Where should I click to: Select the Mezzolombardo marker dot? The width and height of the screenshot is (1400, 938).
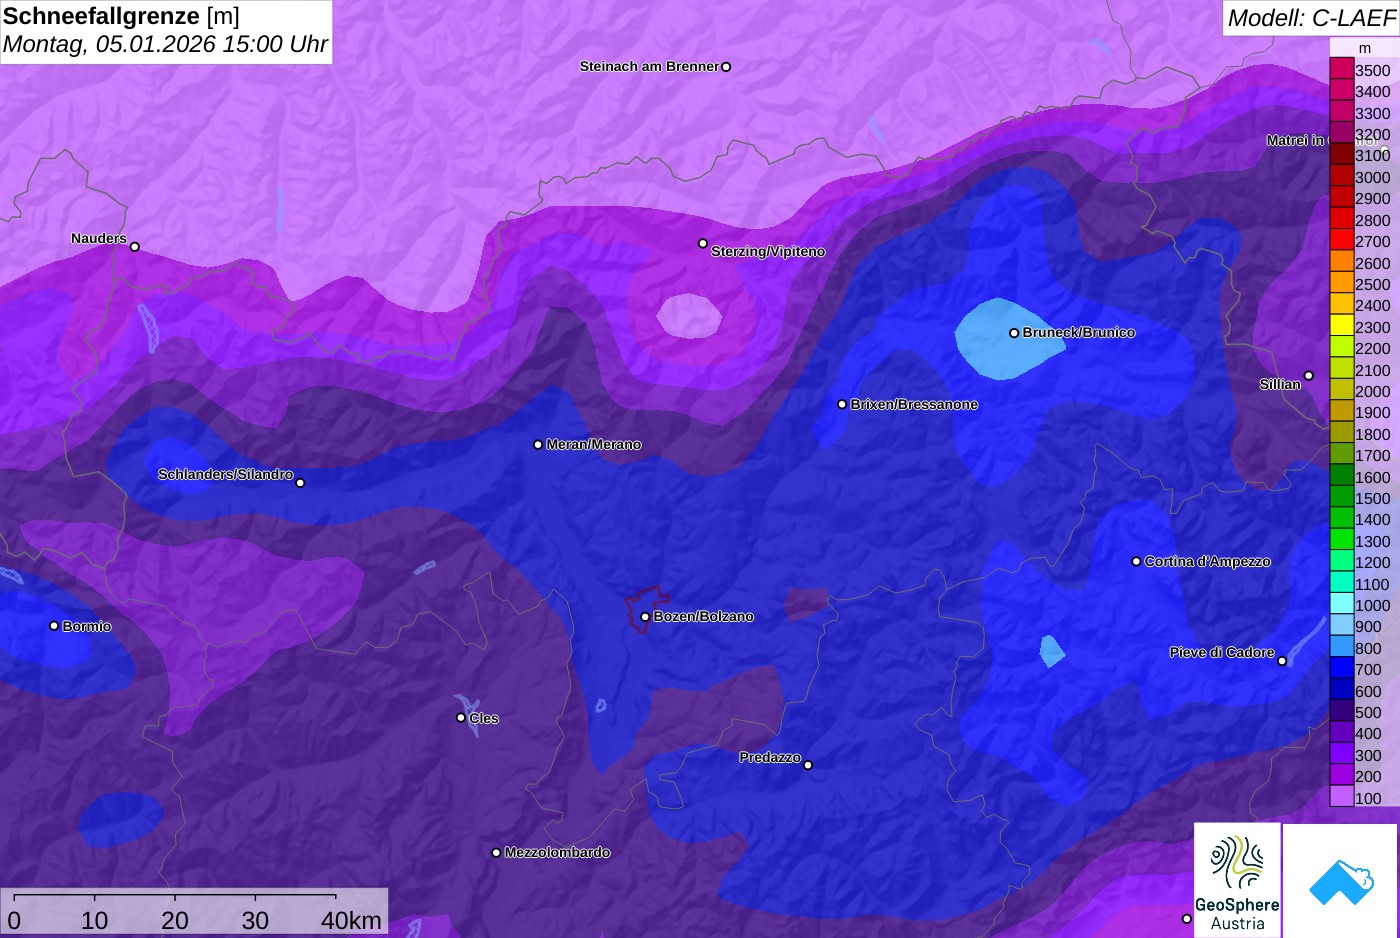[496, 853]
